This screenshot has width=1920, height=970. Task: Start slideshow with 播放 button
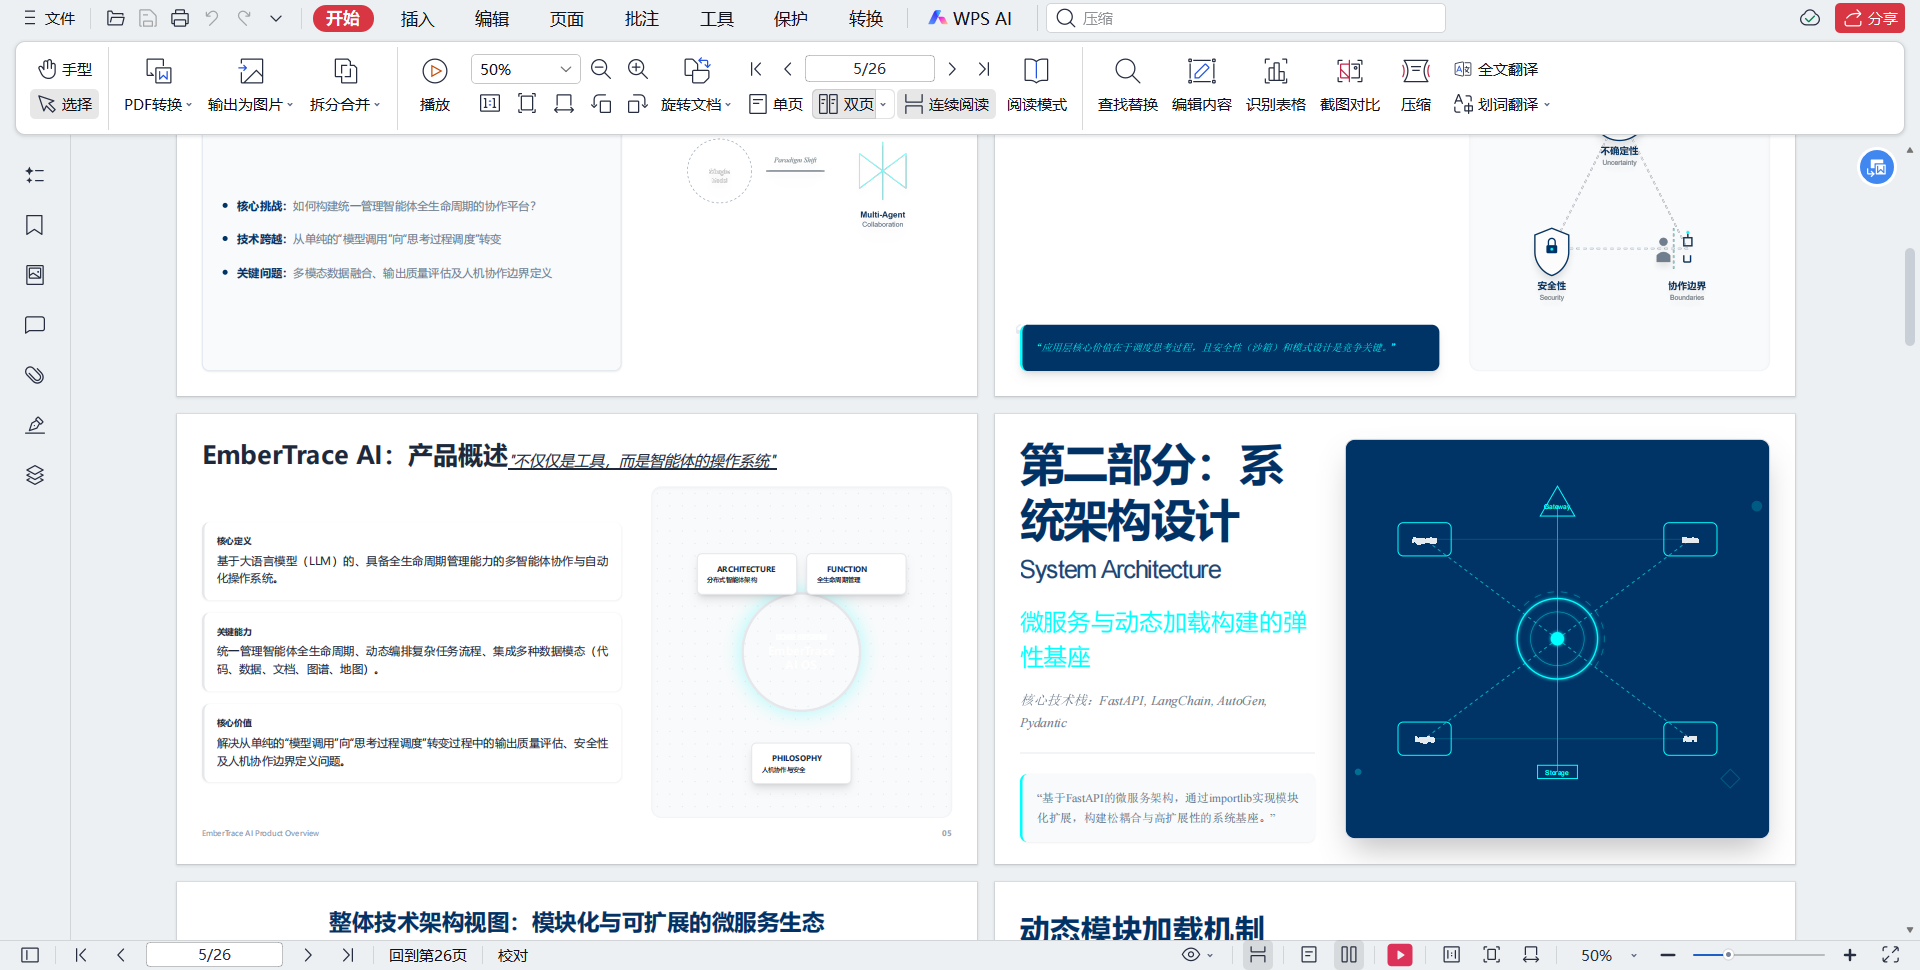[434, 84]
